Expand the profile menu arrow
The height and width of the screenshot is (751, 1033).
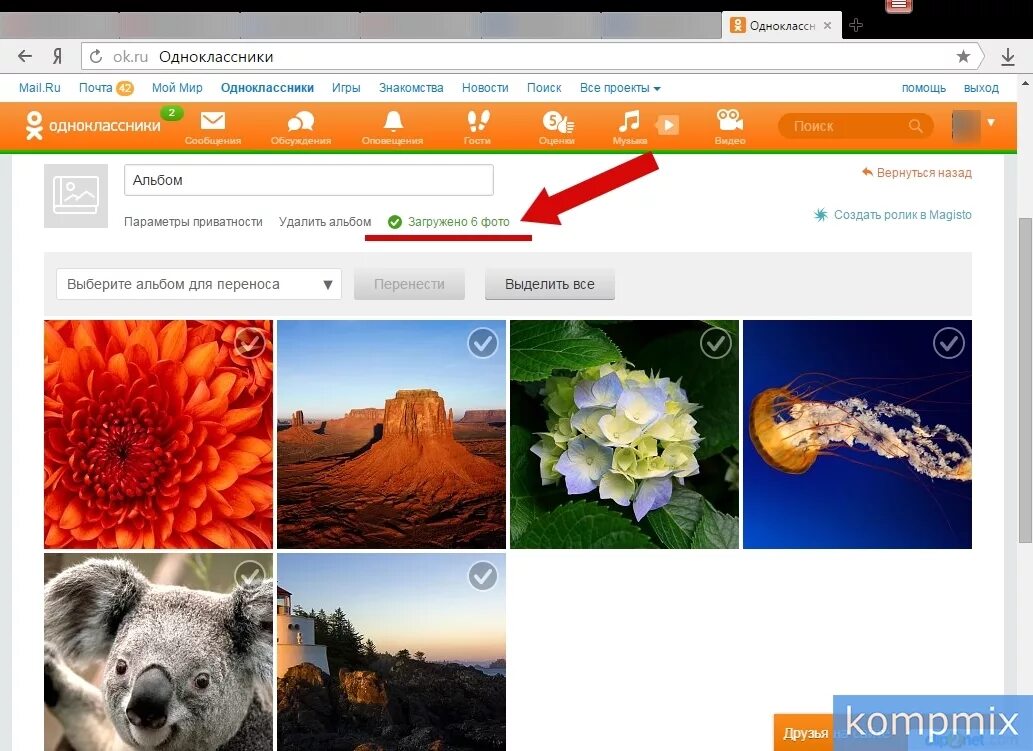click(991, 123)
